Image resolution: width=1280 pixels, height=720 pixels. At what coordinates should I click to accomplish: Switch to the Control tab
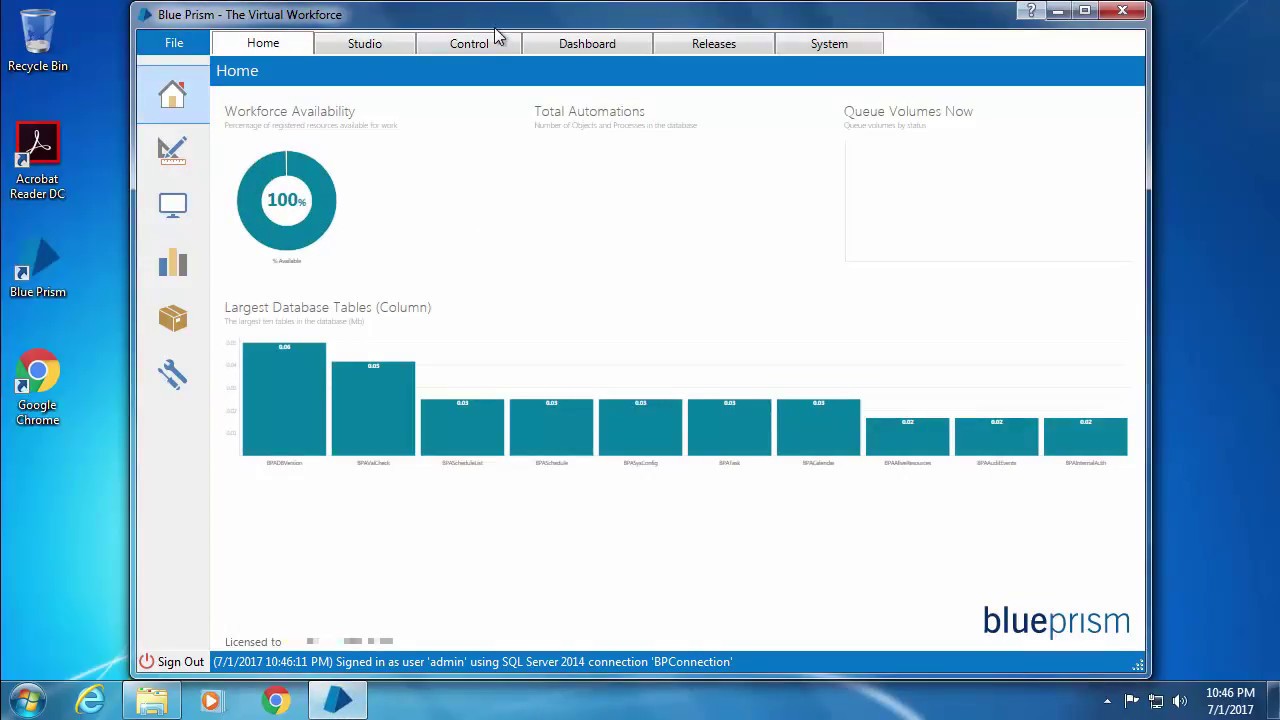pos(469,44)
